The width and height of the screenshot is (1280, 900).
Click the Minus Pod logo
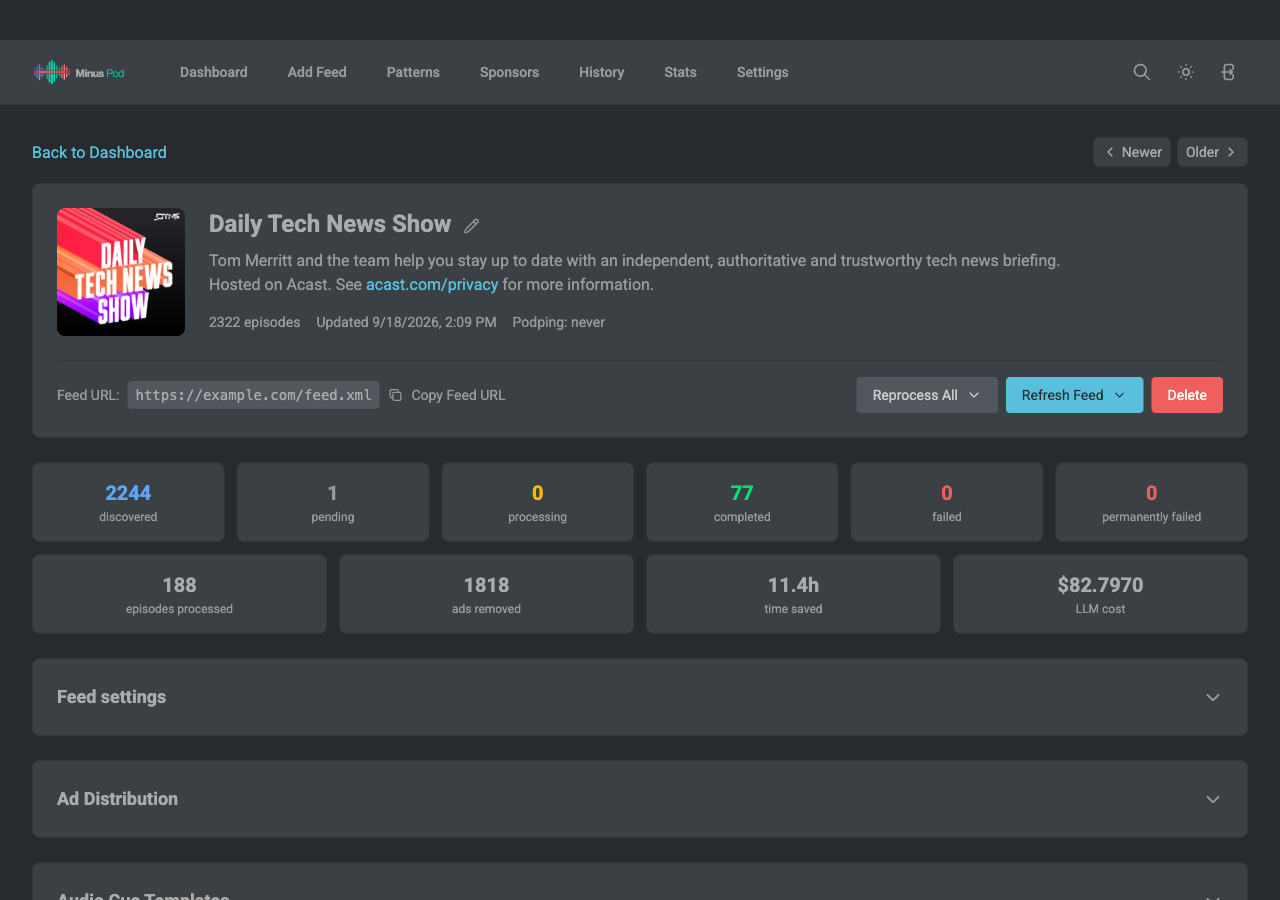79,72
